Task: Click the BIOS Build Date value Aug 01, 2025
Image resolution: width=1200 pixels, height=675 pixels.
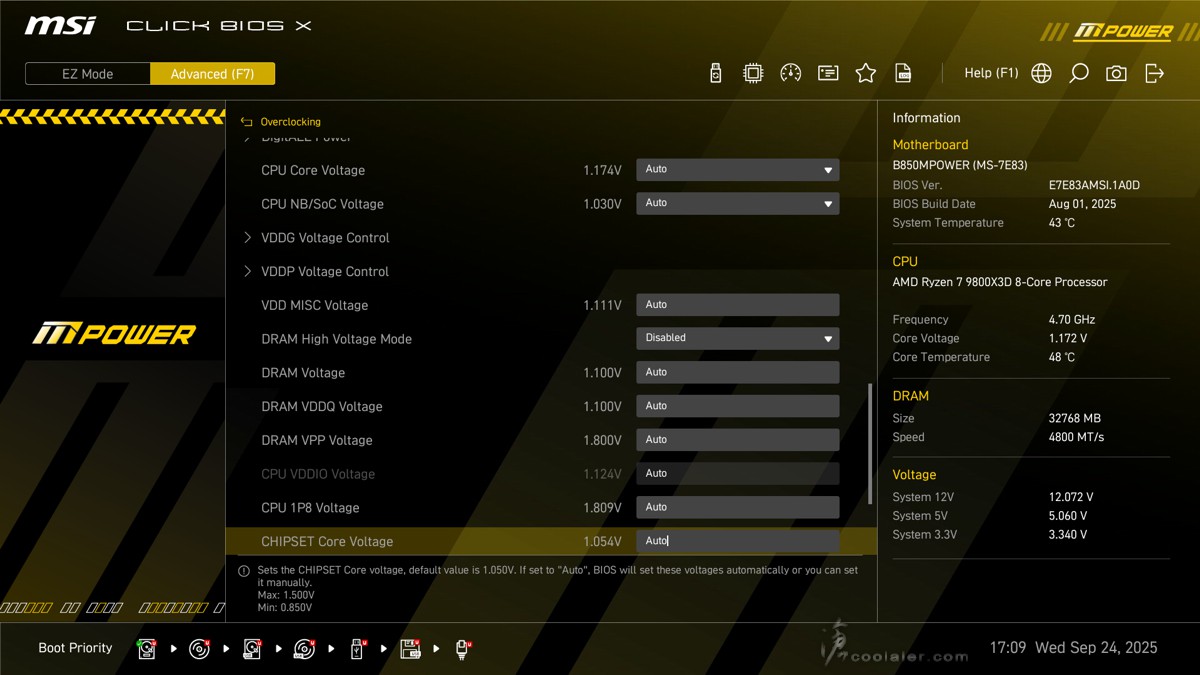Action: (x=1082, y=204)
